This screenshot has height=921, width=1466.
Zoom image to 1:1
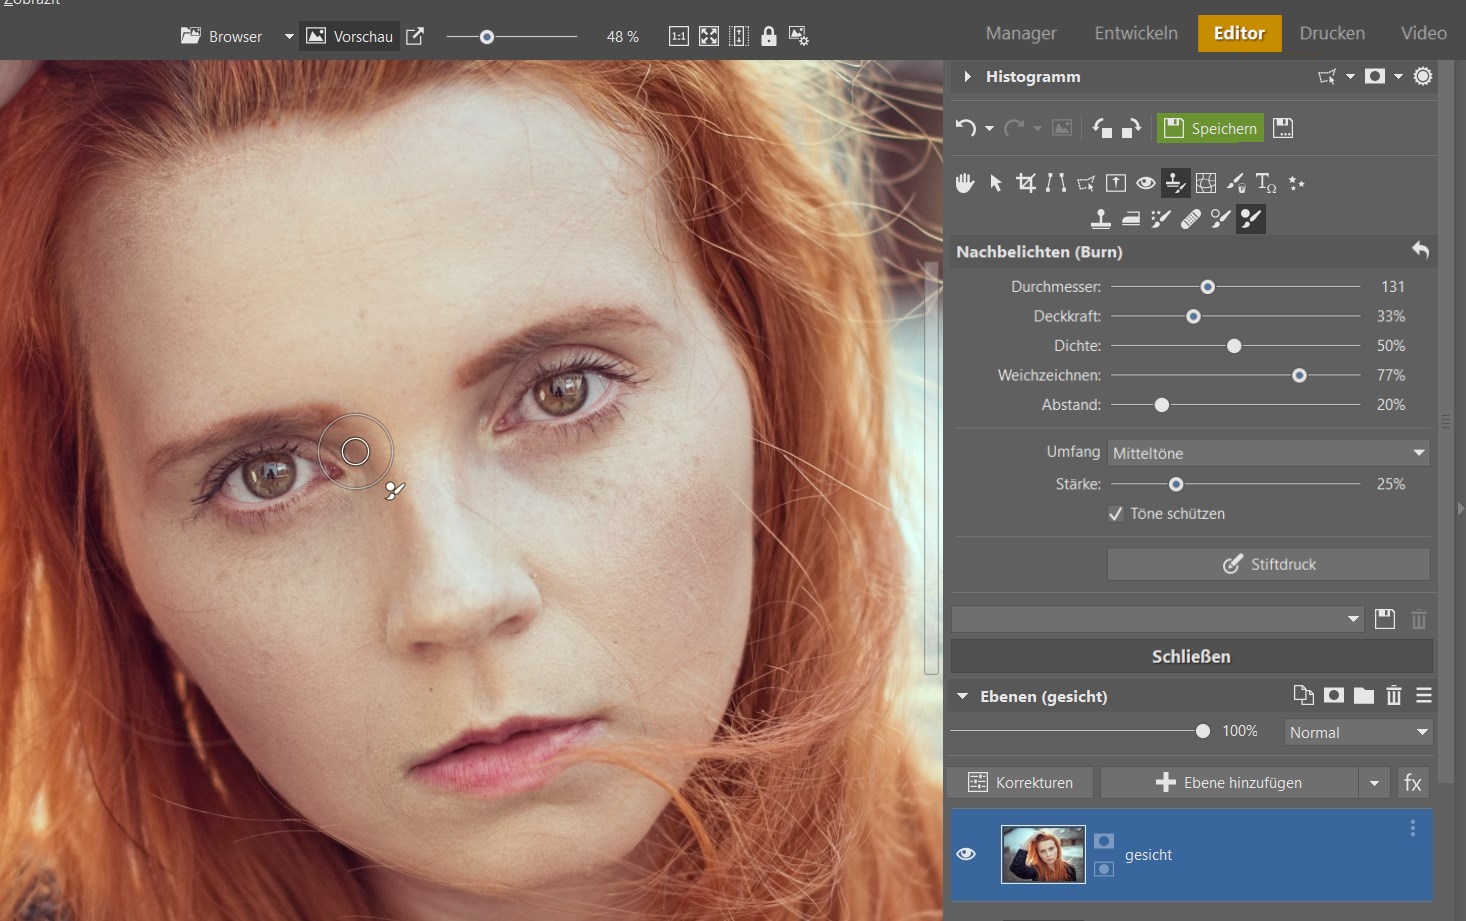(x=678, y=37)
